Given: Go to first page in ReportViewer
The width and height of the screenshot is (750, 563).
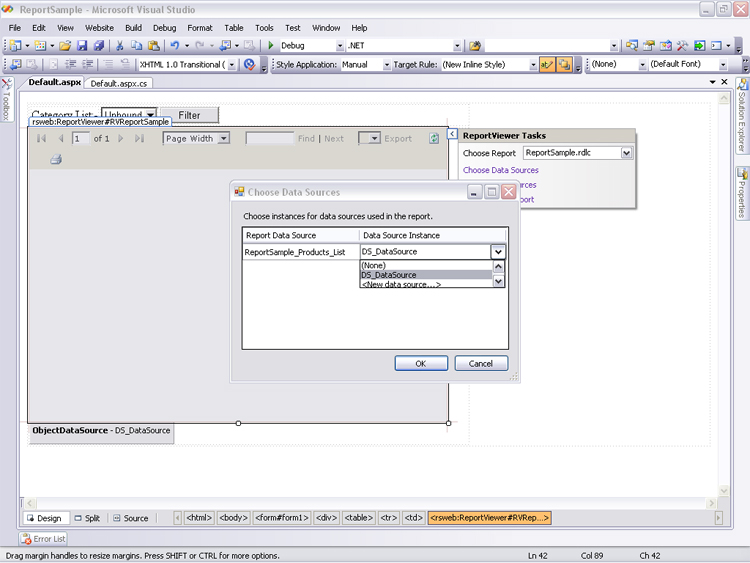Looking at the screenshot, I should coord(41,138).
